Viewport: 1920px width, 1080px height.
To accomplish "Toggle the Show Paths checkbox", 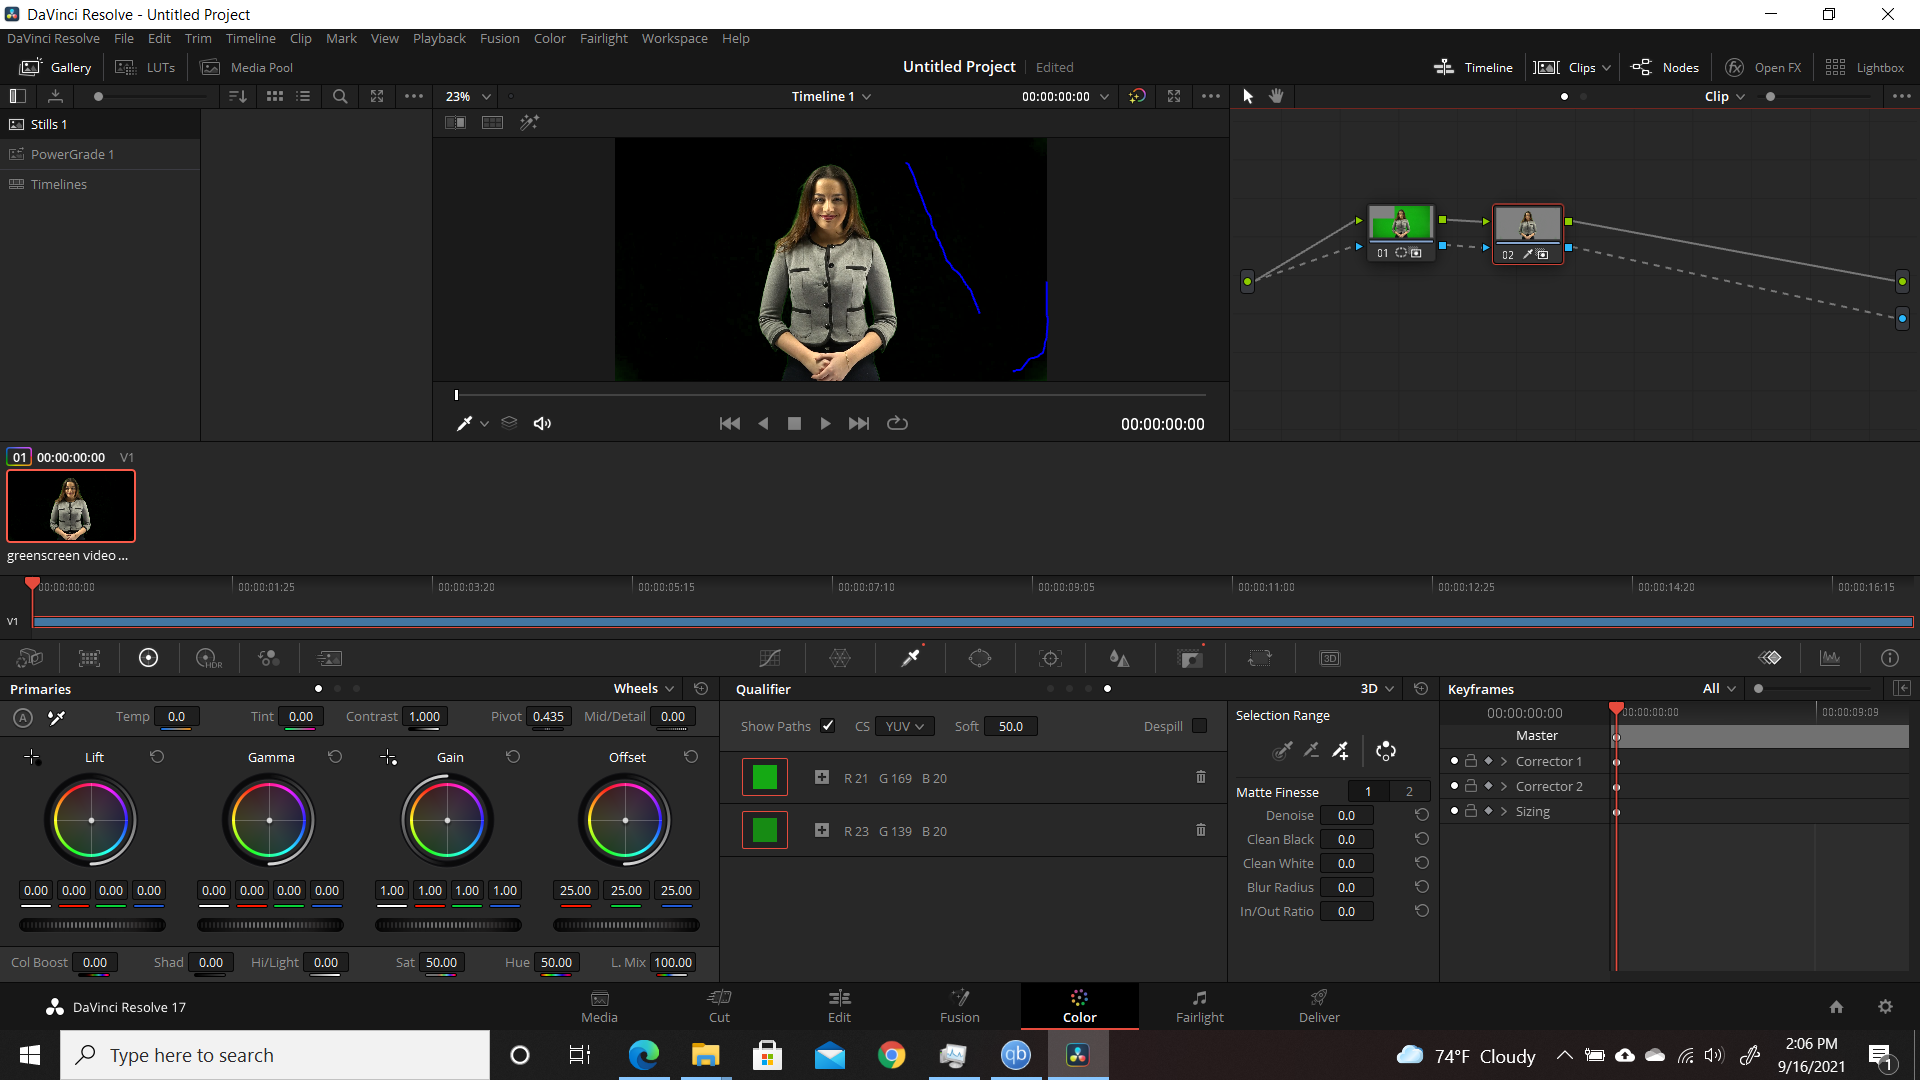I will point(828,726).
